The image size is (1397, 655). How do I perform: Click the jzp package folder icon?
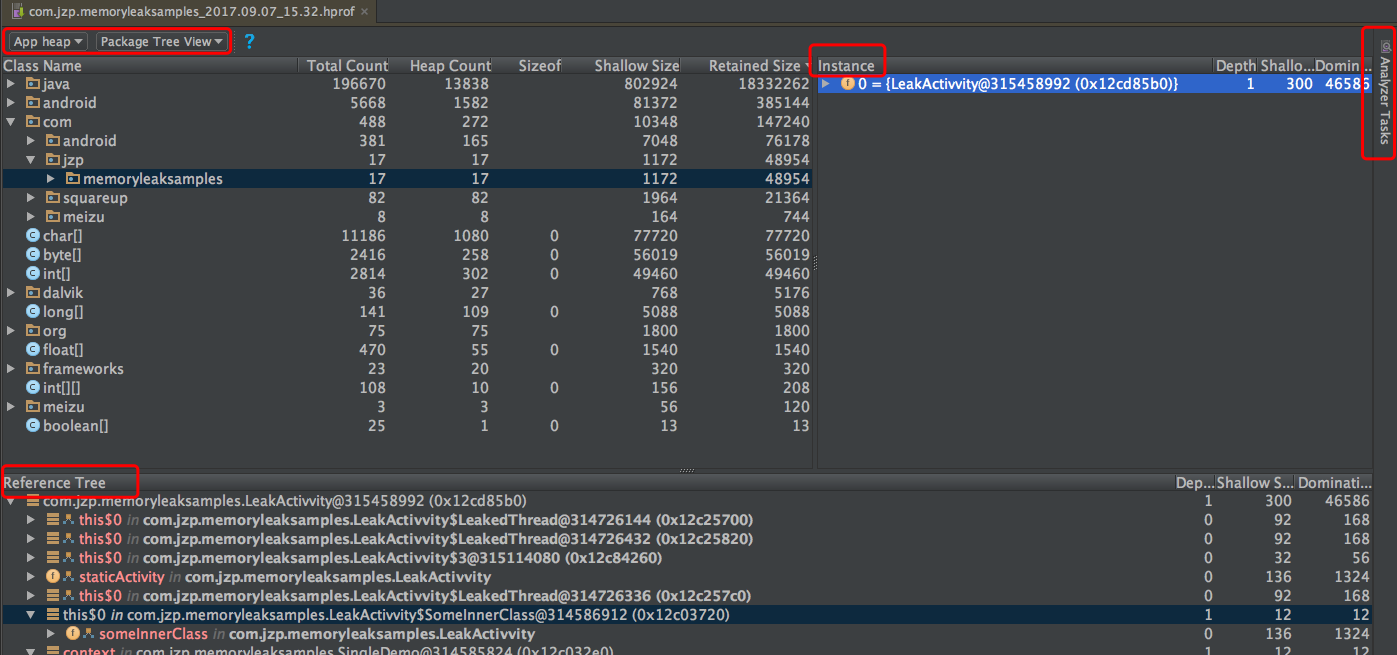click(52, 160)
